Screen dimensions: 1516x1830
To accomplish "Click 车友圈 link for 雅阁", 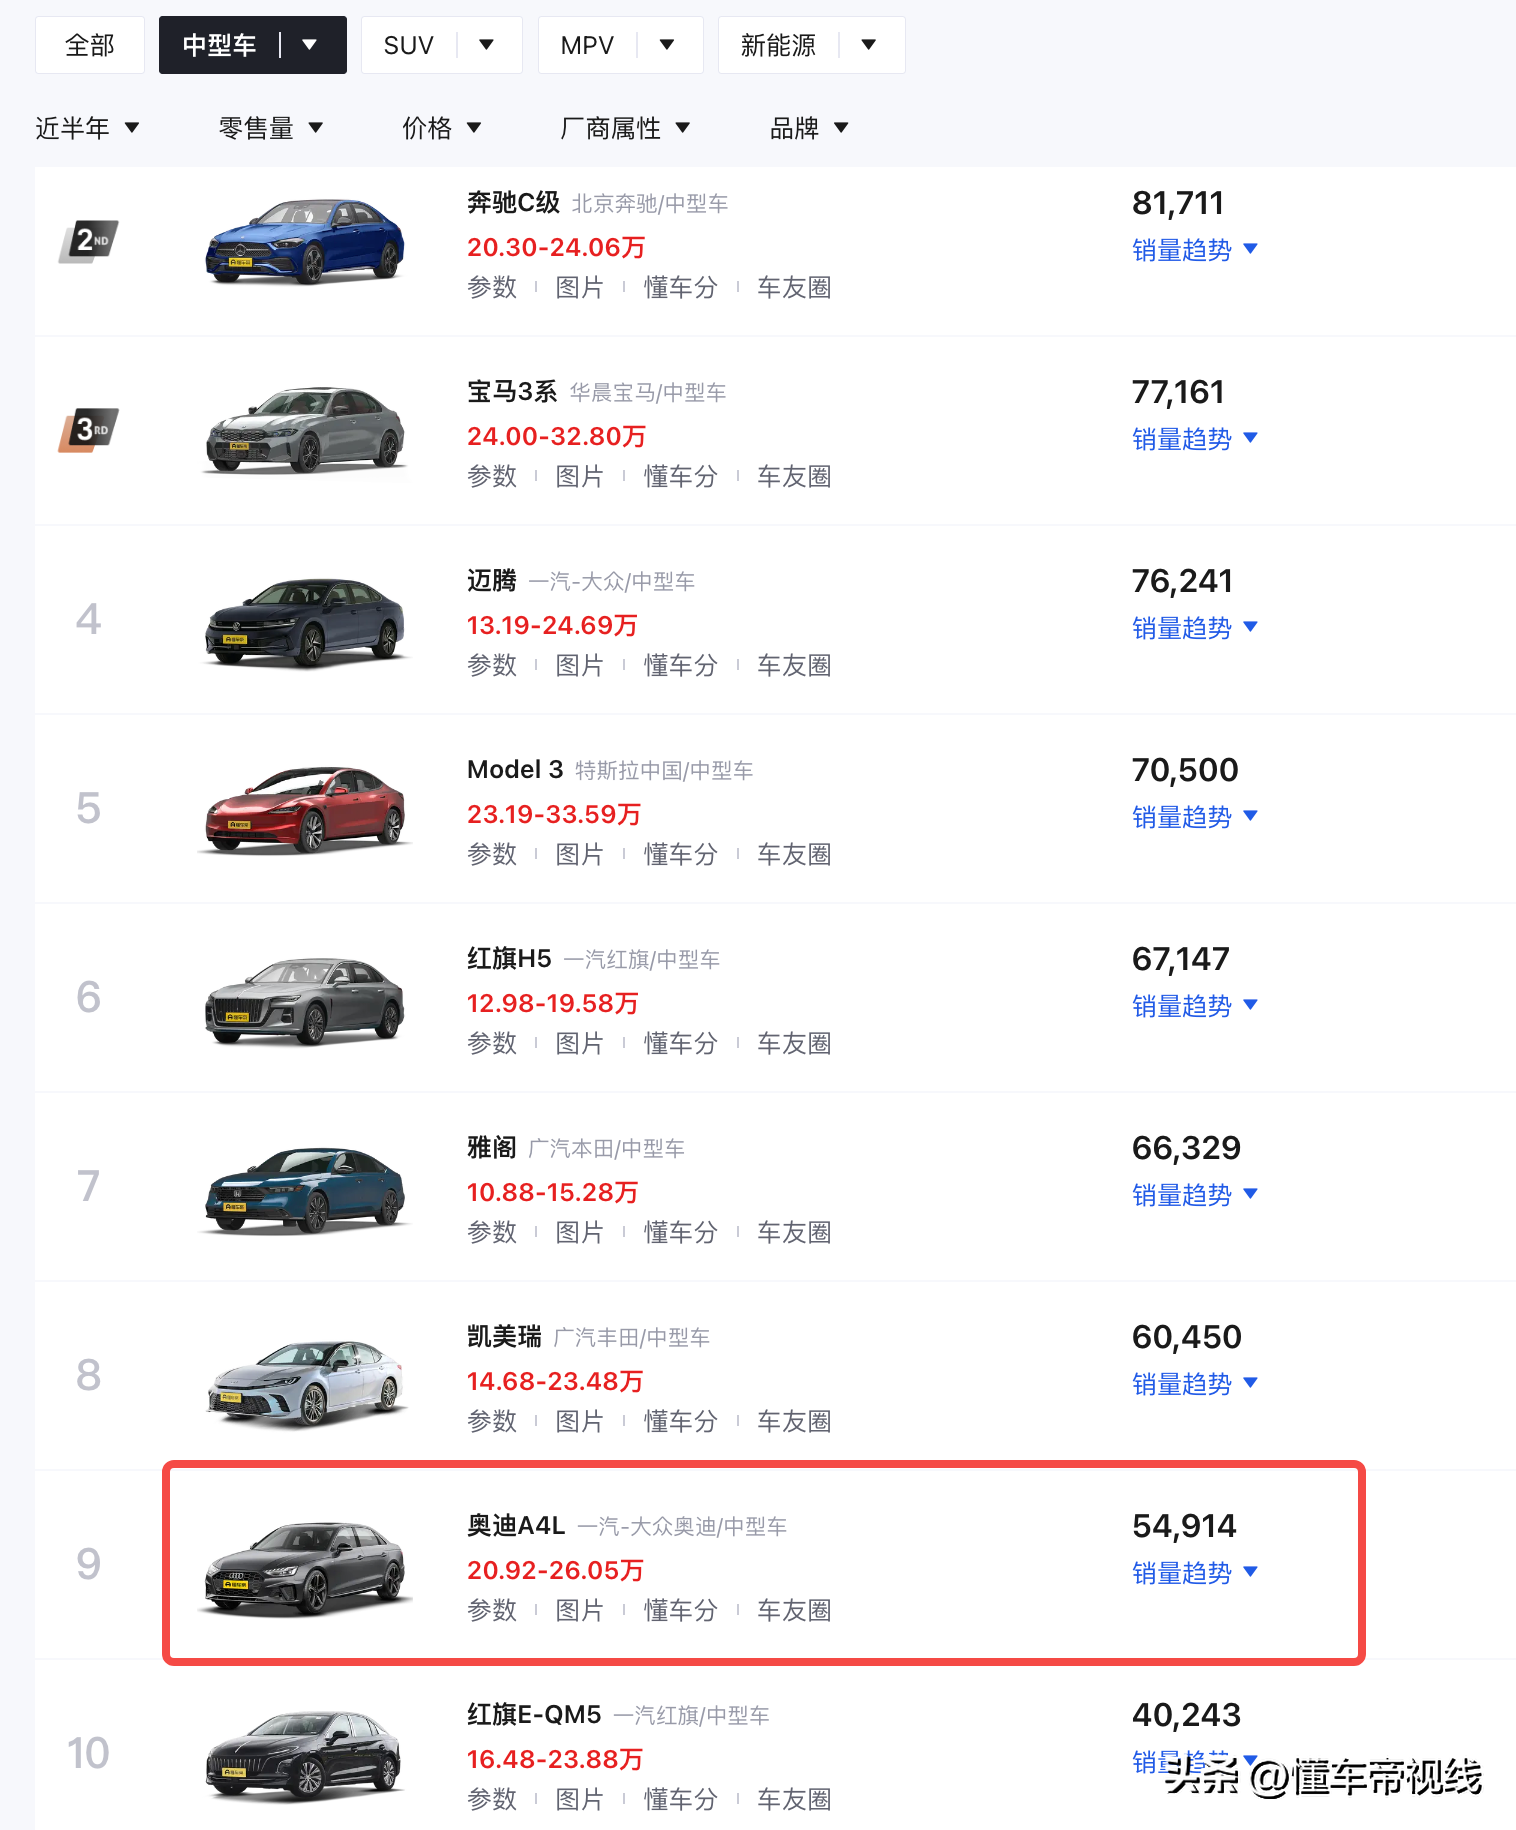I will click(794, 1233).
